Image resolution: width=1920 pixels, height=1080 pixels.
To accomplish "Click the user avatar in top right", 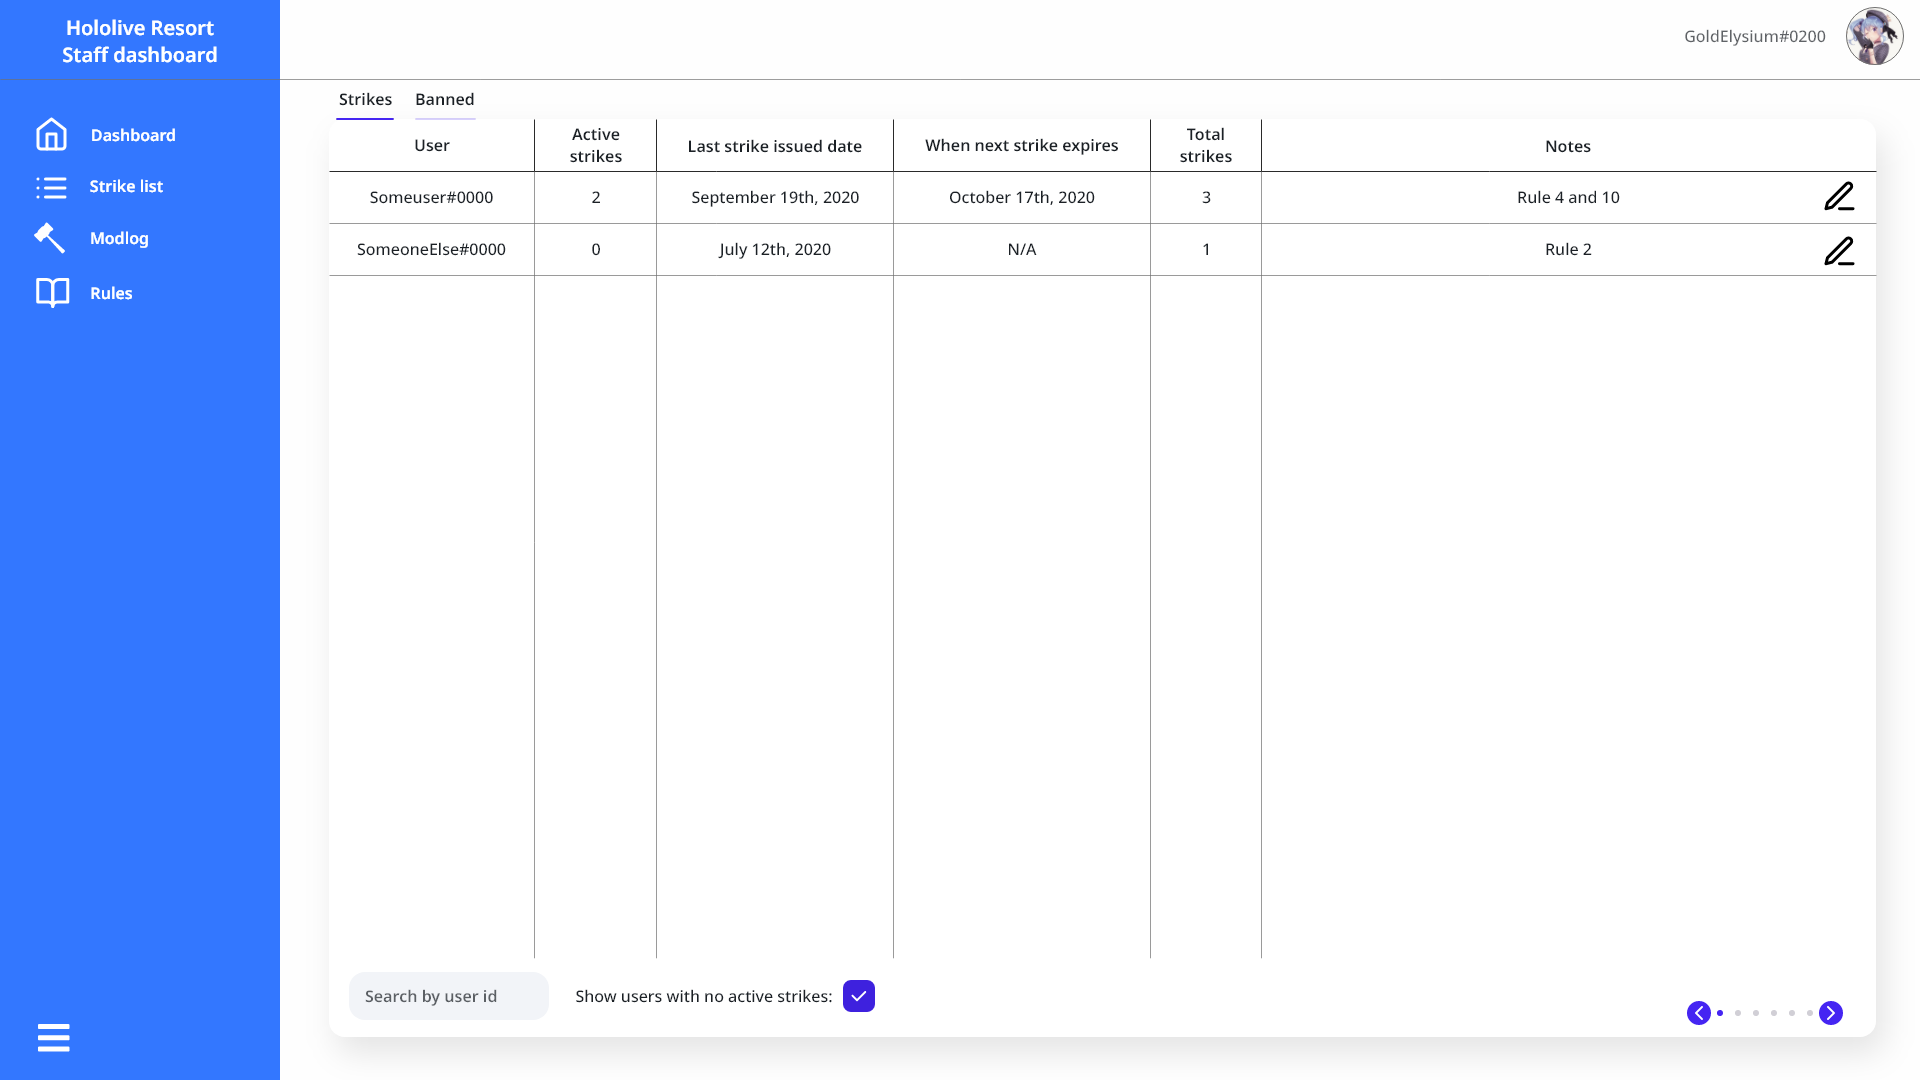I will tap(1874, 37).
